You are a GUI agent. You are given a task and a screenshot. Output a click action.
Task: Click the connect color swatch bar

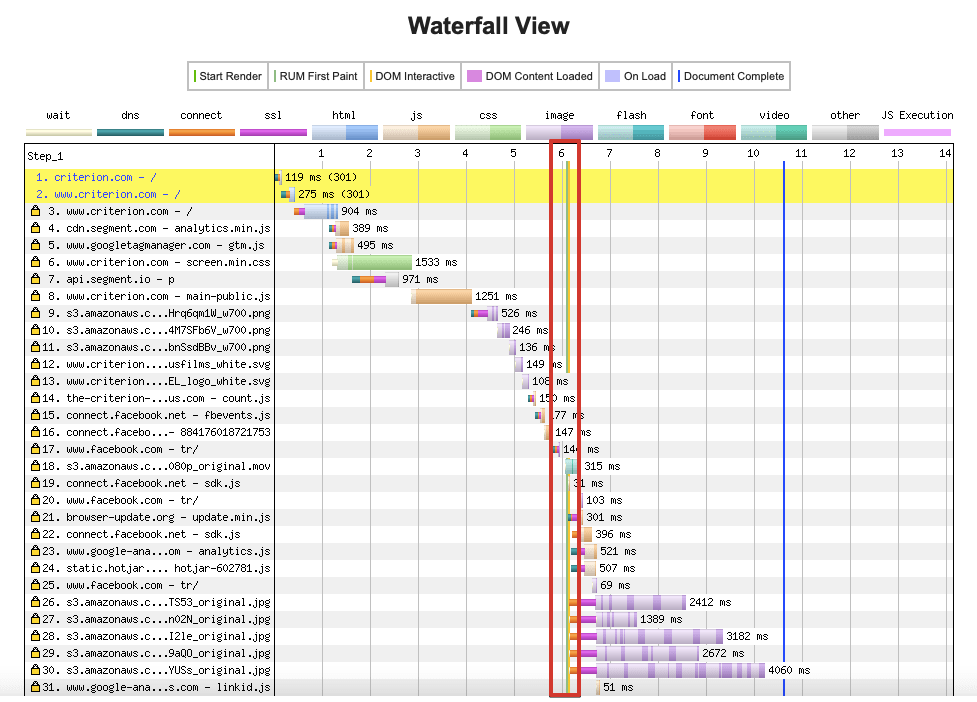pos(202,132)
